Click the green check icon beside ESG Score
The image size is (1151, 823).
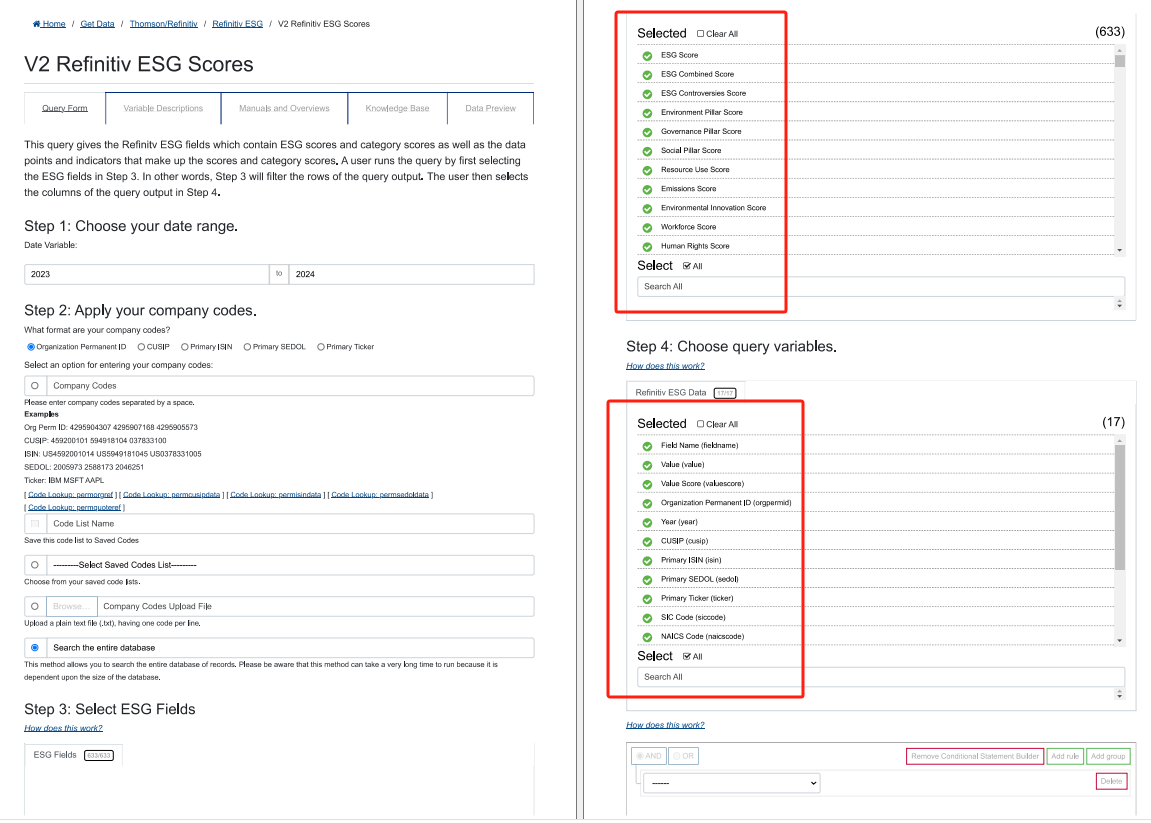647,56
